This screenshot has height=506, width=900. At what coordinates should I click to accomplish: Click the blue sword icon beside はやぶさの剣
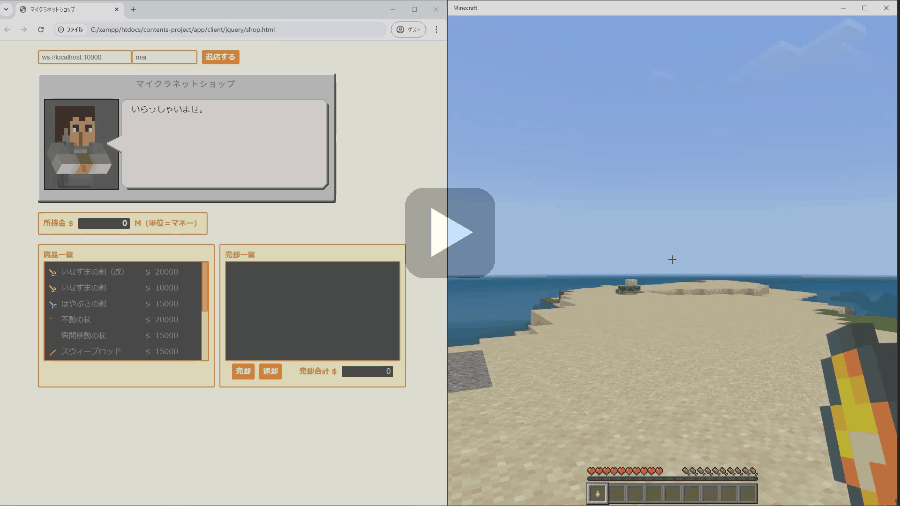[52, 304]
